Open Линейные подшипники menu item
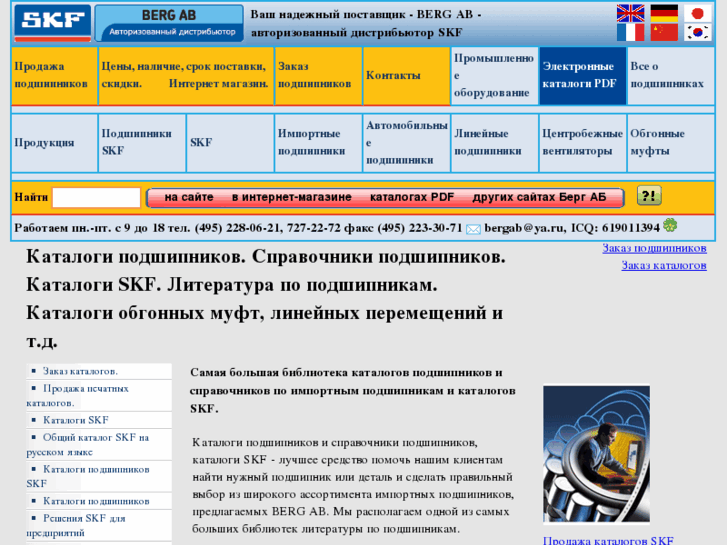Image resolution: width=727 pixels, height=545 pixels. pyautogui.click(x=495, y=143)
